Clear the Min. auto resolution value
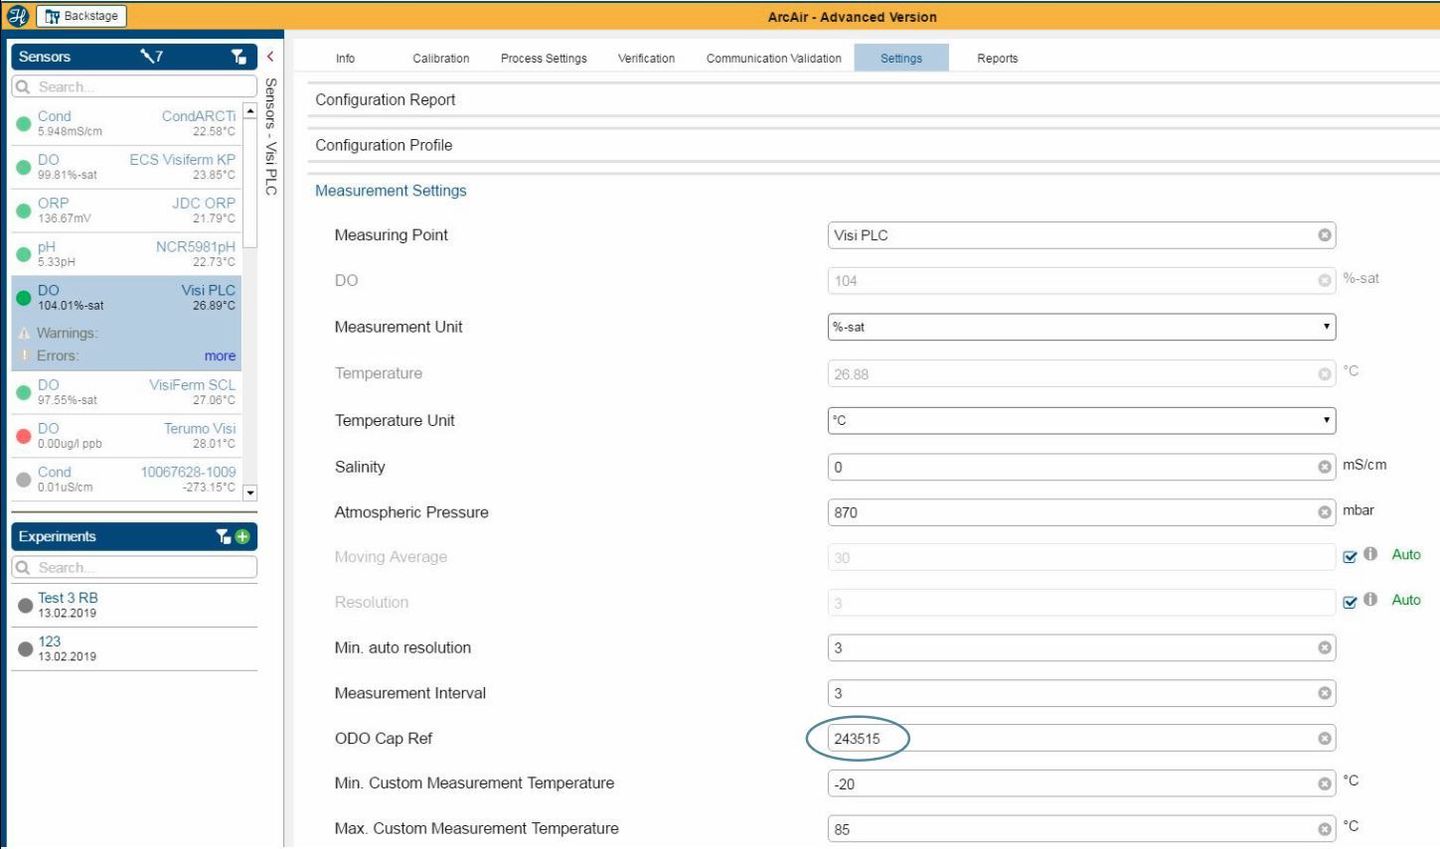The height and width of the screenshot is (849, 1440). (1324, 648)
